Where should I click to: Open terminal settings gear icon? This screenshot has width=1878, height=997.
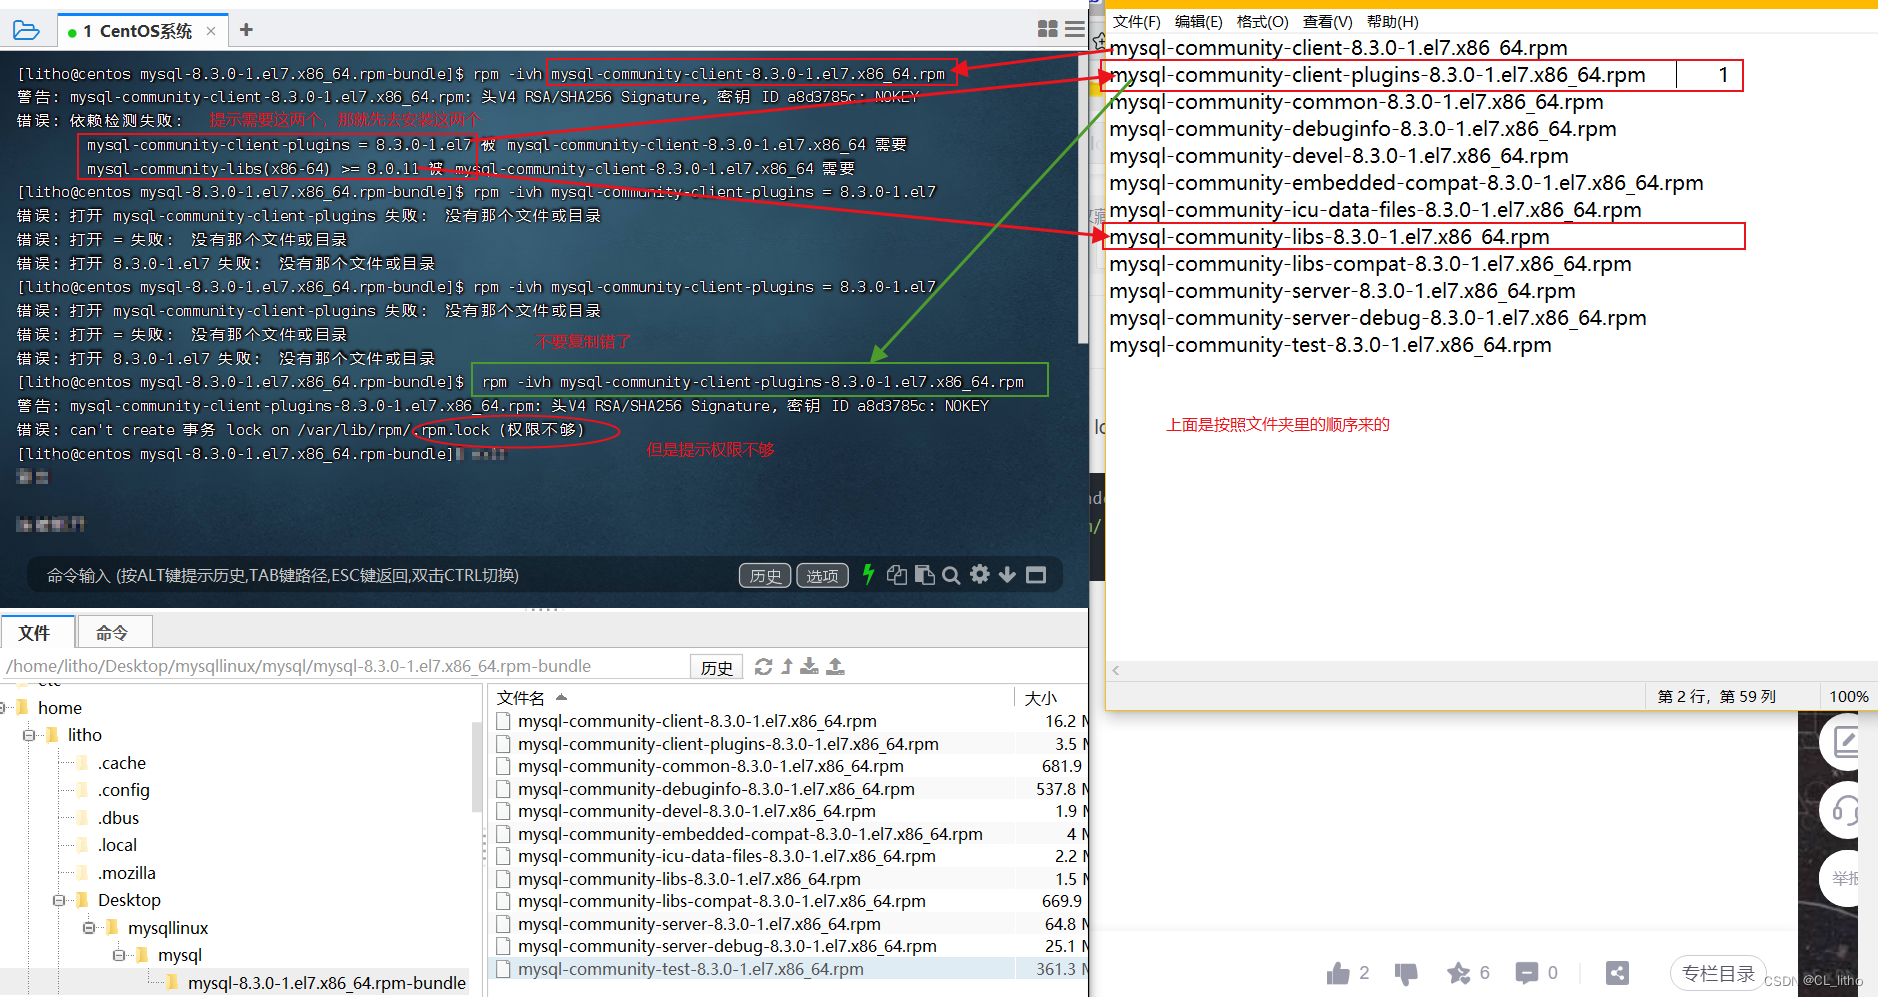pyautogui.click(x=980, y=574)
